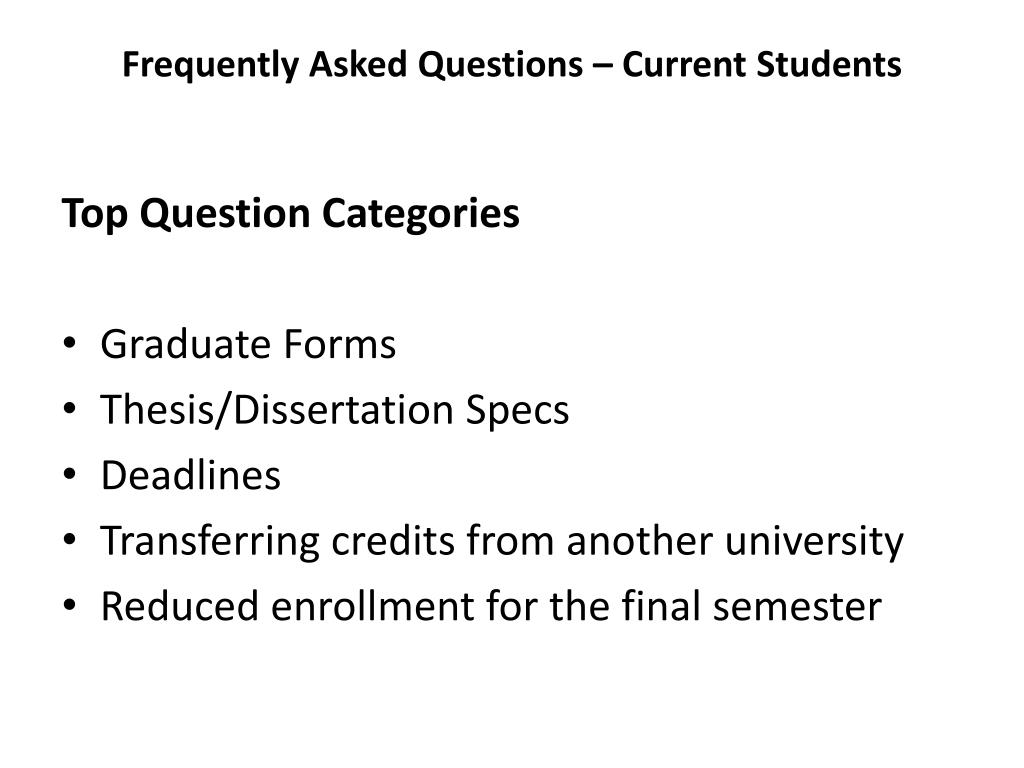
Task: Click the bullet dot before Thesis/Dissertation Specs
Action: pyautogui.click(x=70, y=409)
